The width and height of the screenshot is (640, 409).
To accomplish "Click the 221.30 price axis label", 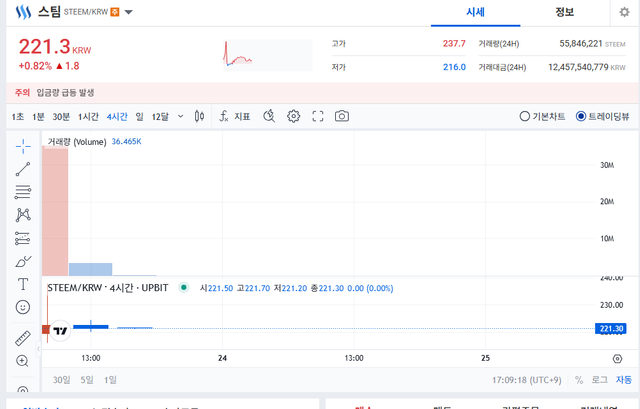I will coord(611,329).
